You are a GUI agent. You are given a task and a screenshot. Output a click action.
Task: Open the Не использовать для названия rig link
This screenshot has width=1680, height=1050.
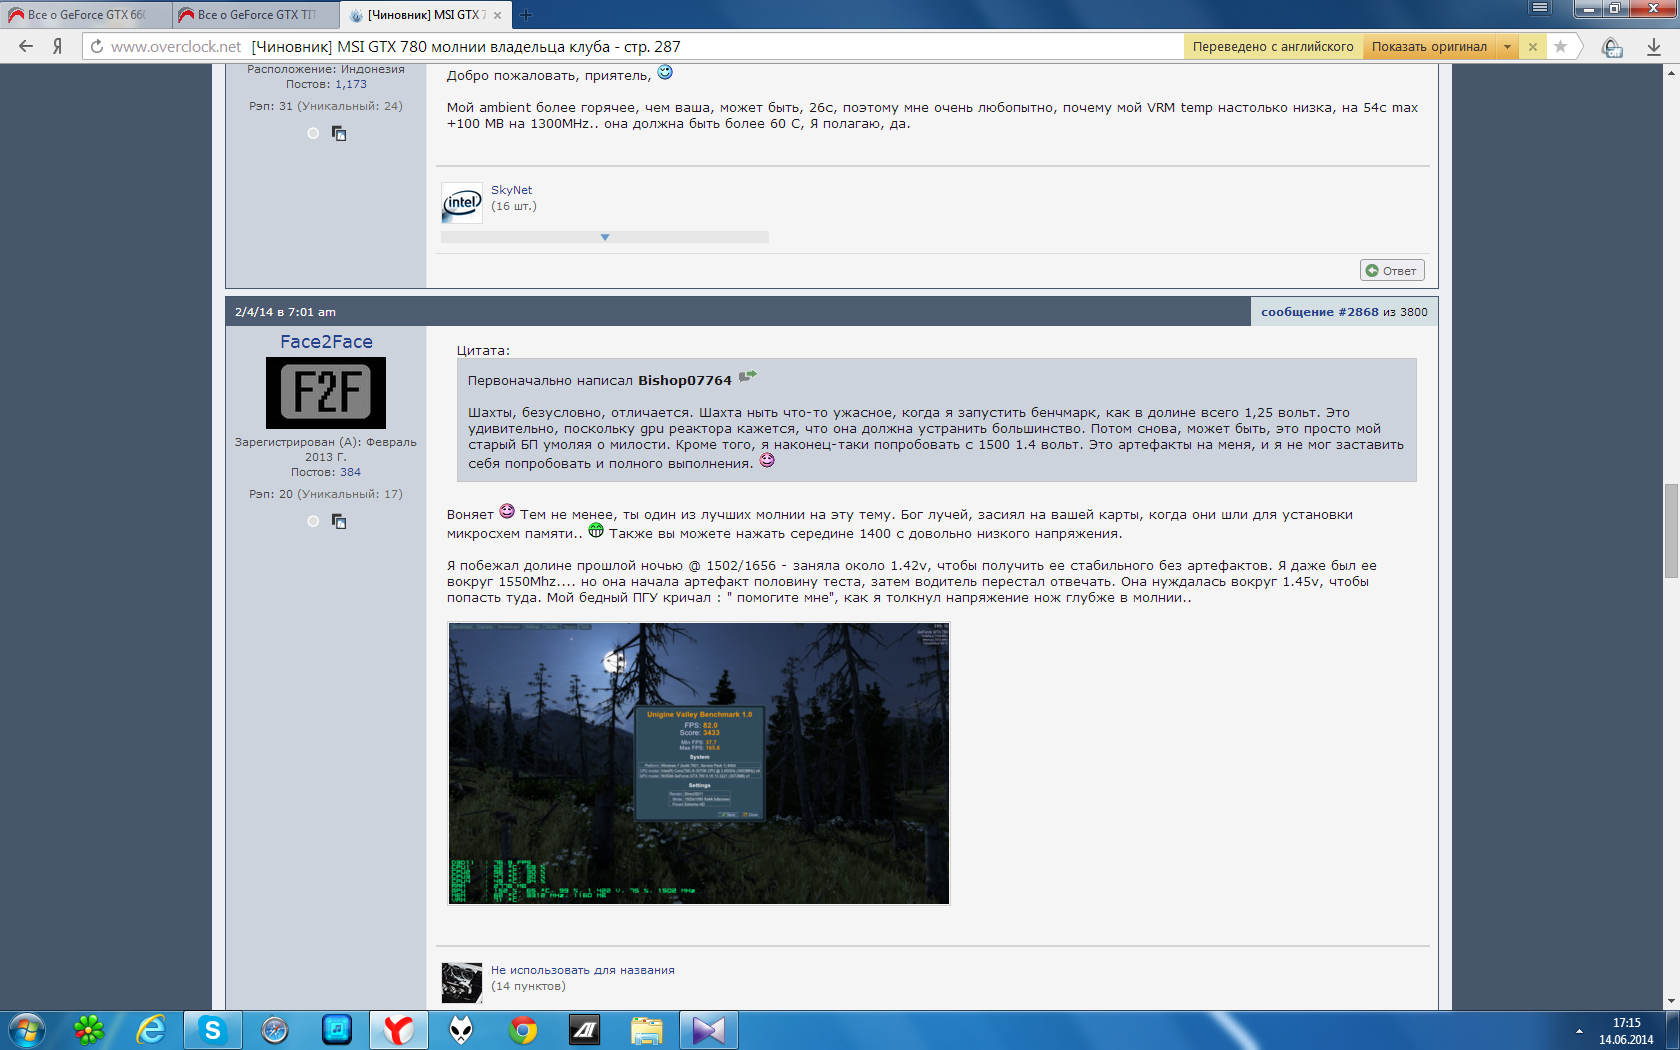583,970
